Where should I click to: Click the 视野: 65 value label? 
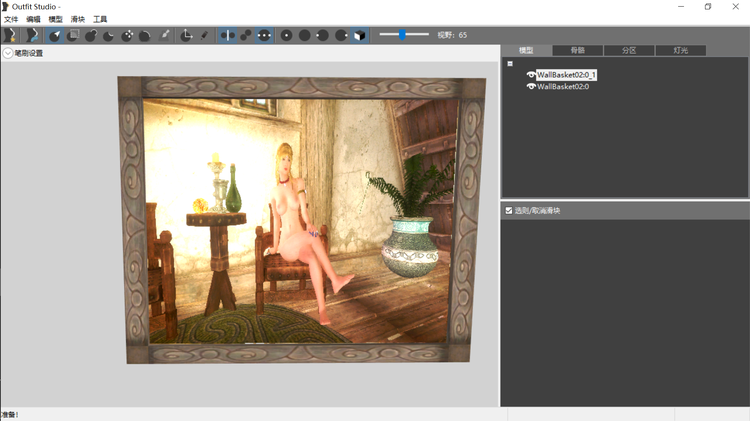pos(452,35)
